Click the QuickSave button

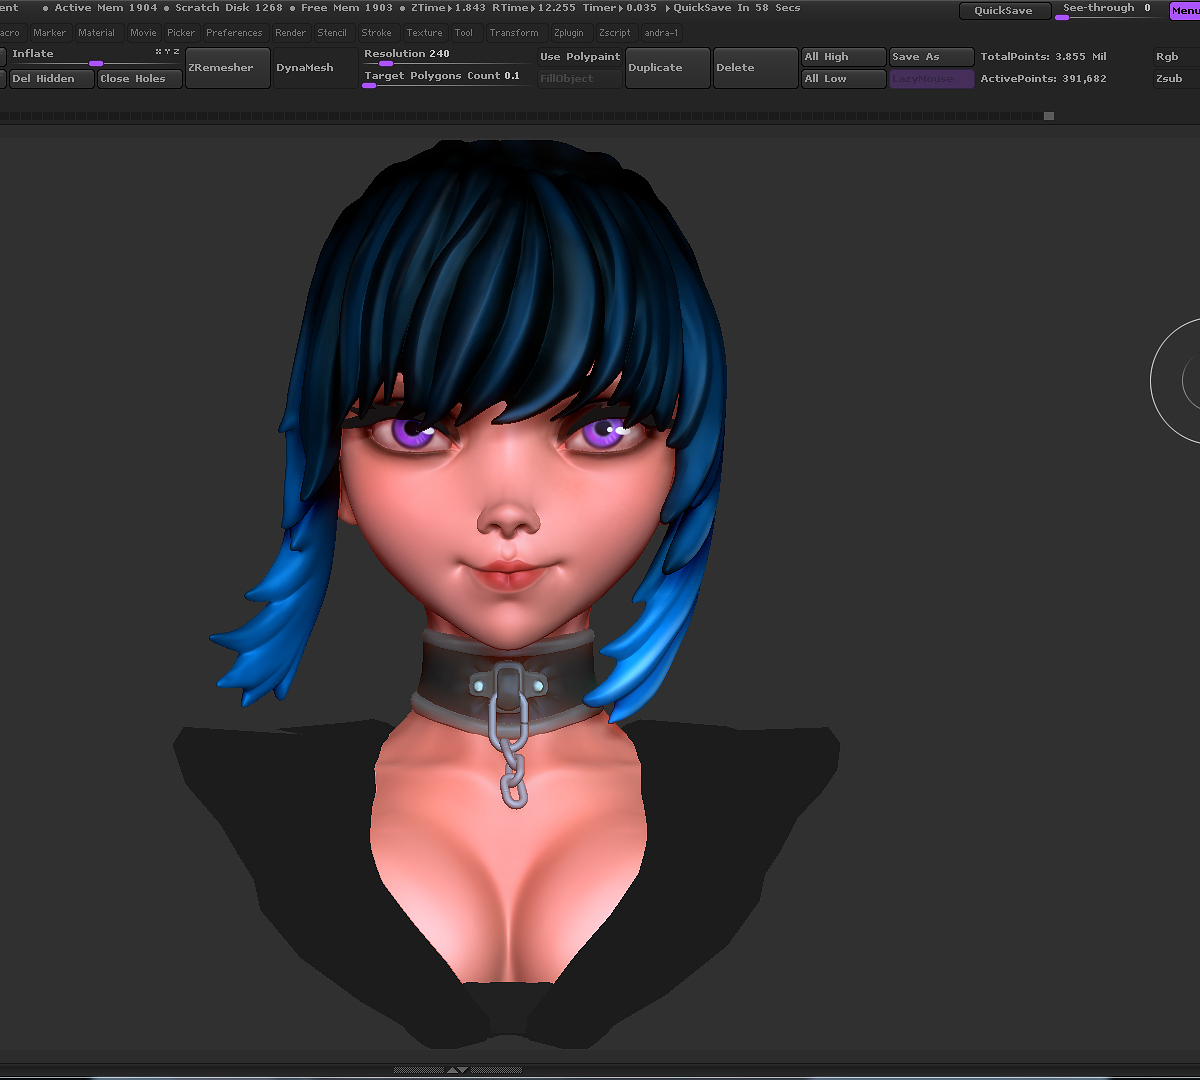tap(1004, 11)
